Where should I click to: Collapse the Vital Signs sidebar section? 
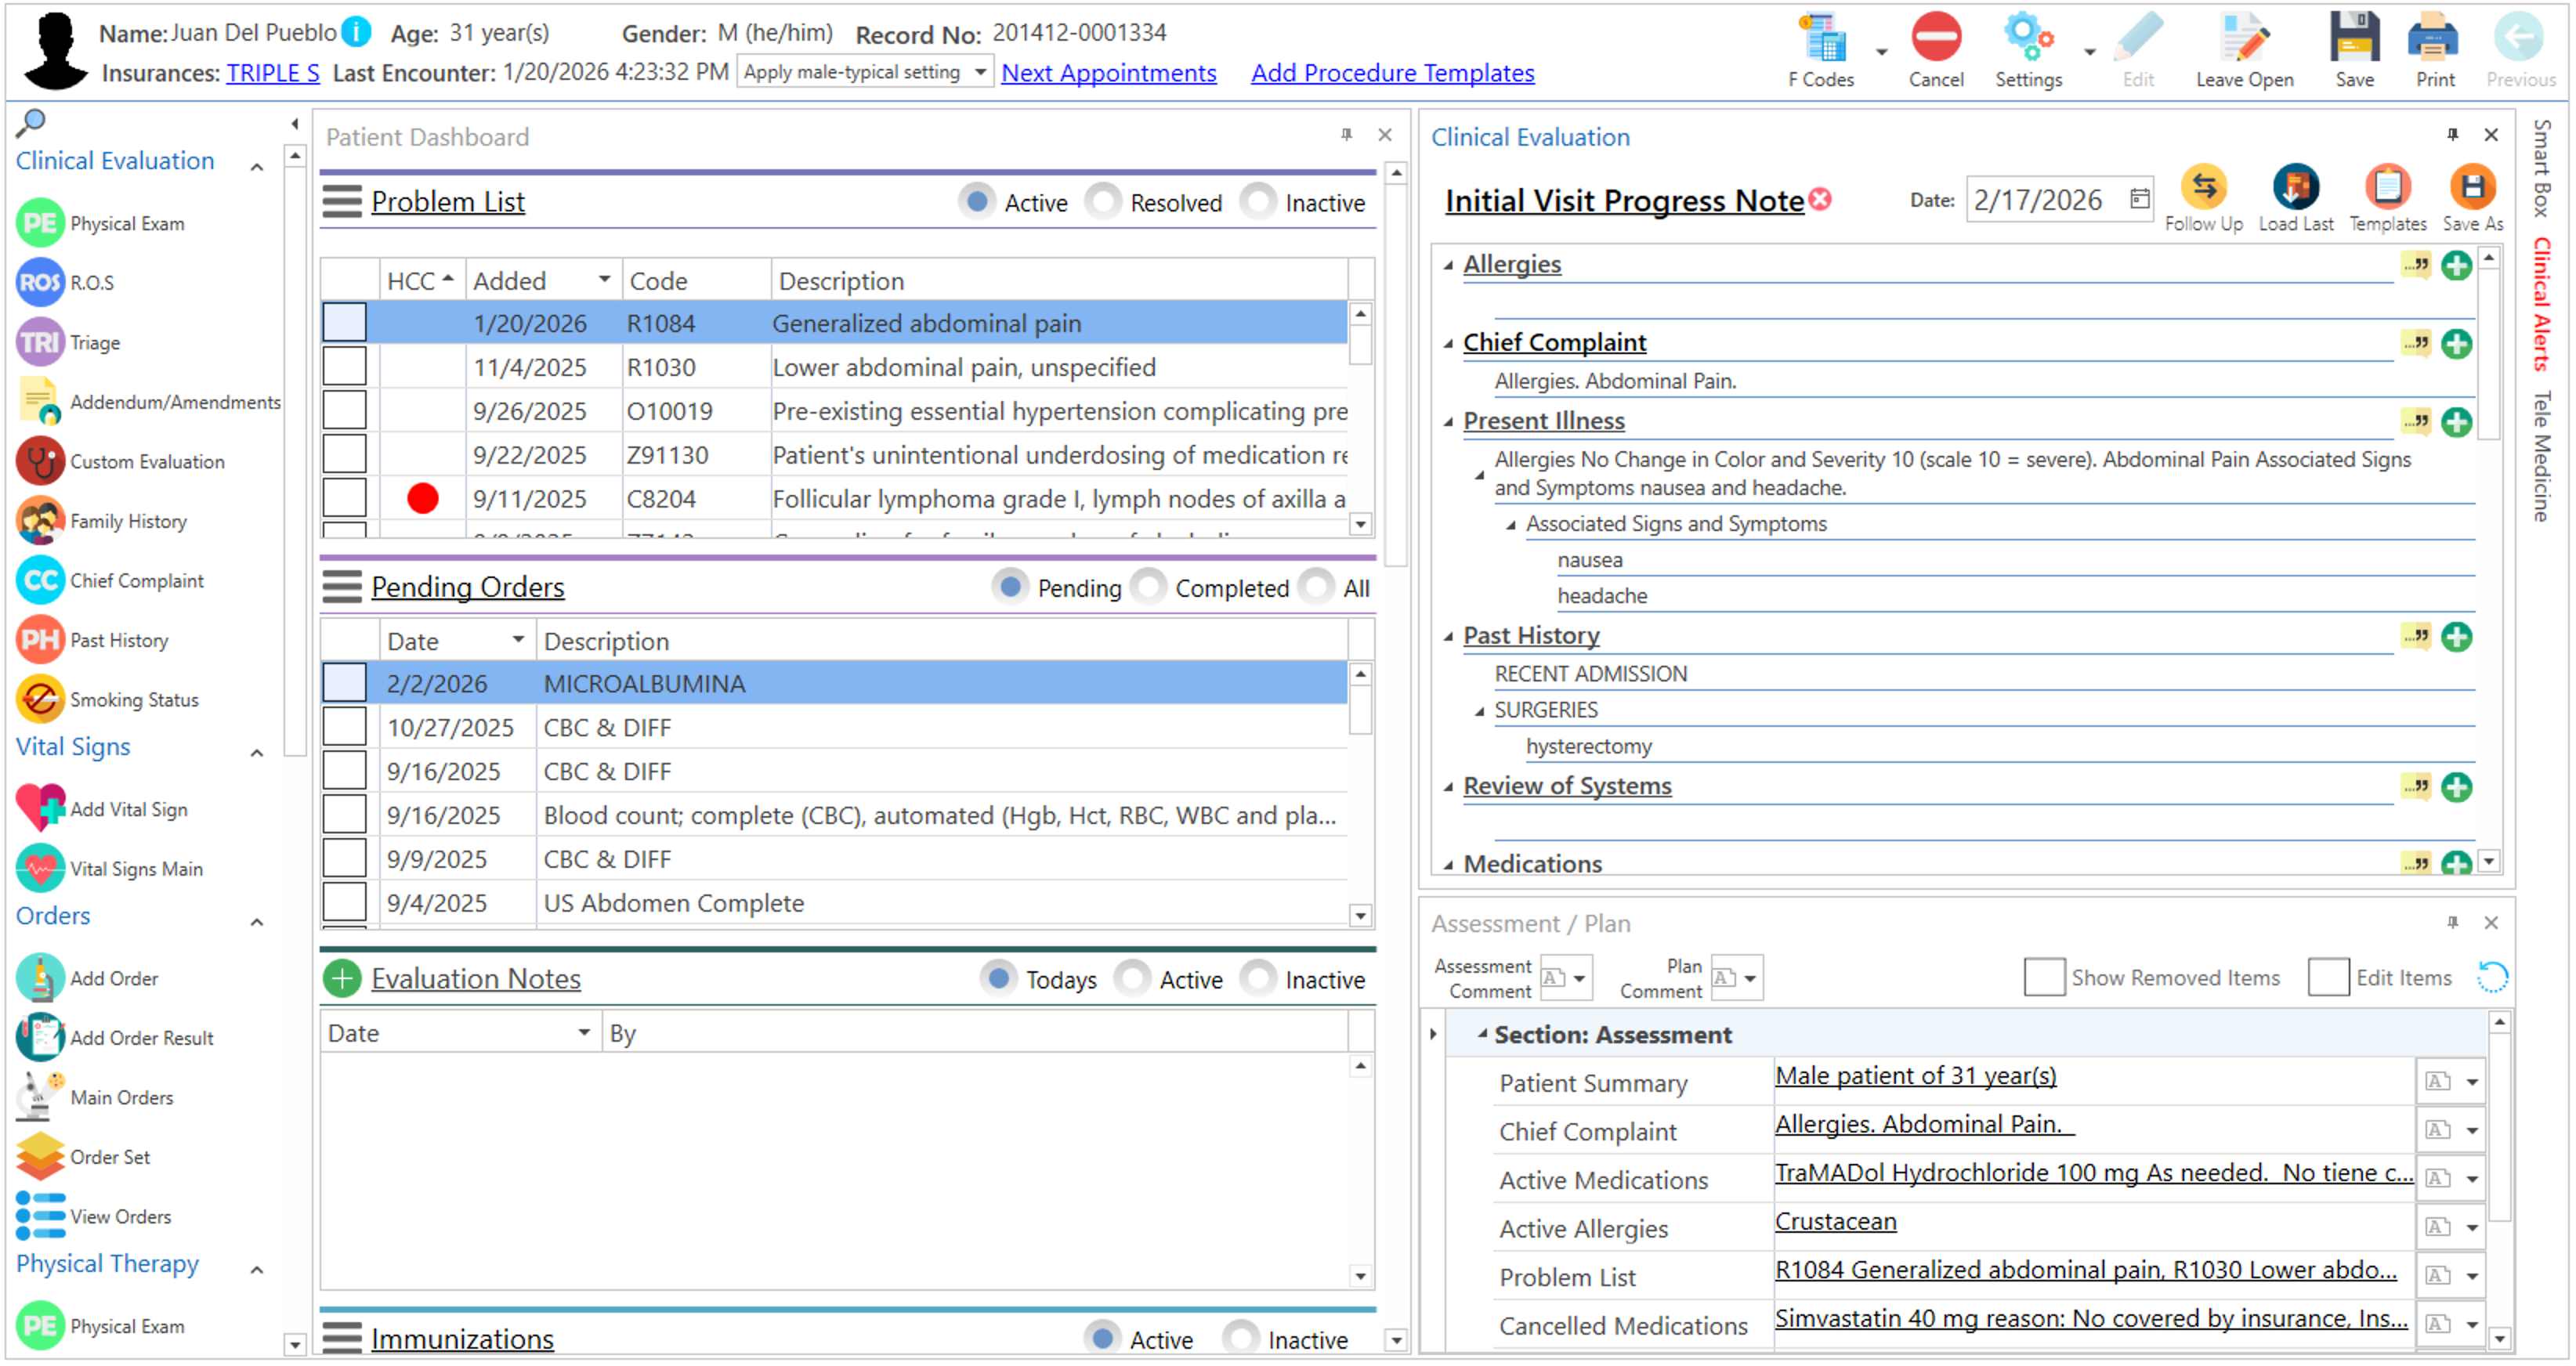point(257,753)
